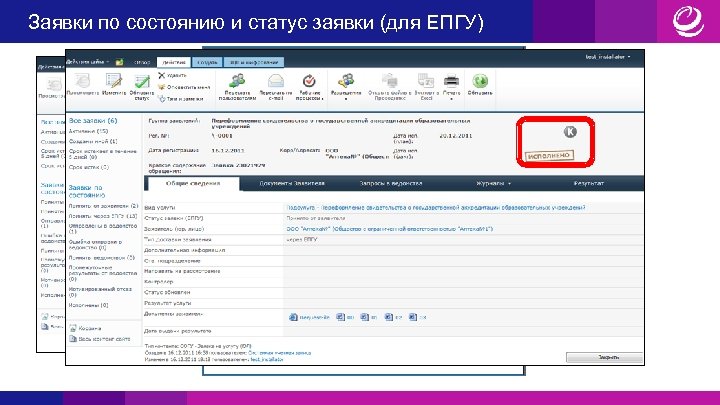Screen dimensions: 720x405
Task: Click the Разрешения keys icon
Action: click(x=346, y=81)
